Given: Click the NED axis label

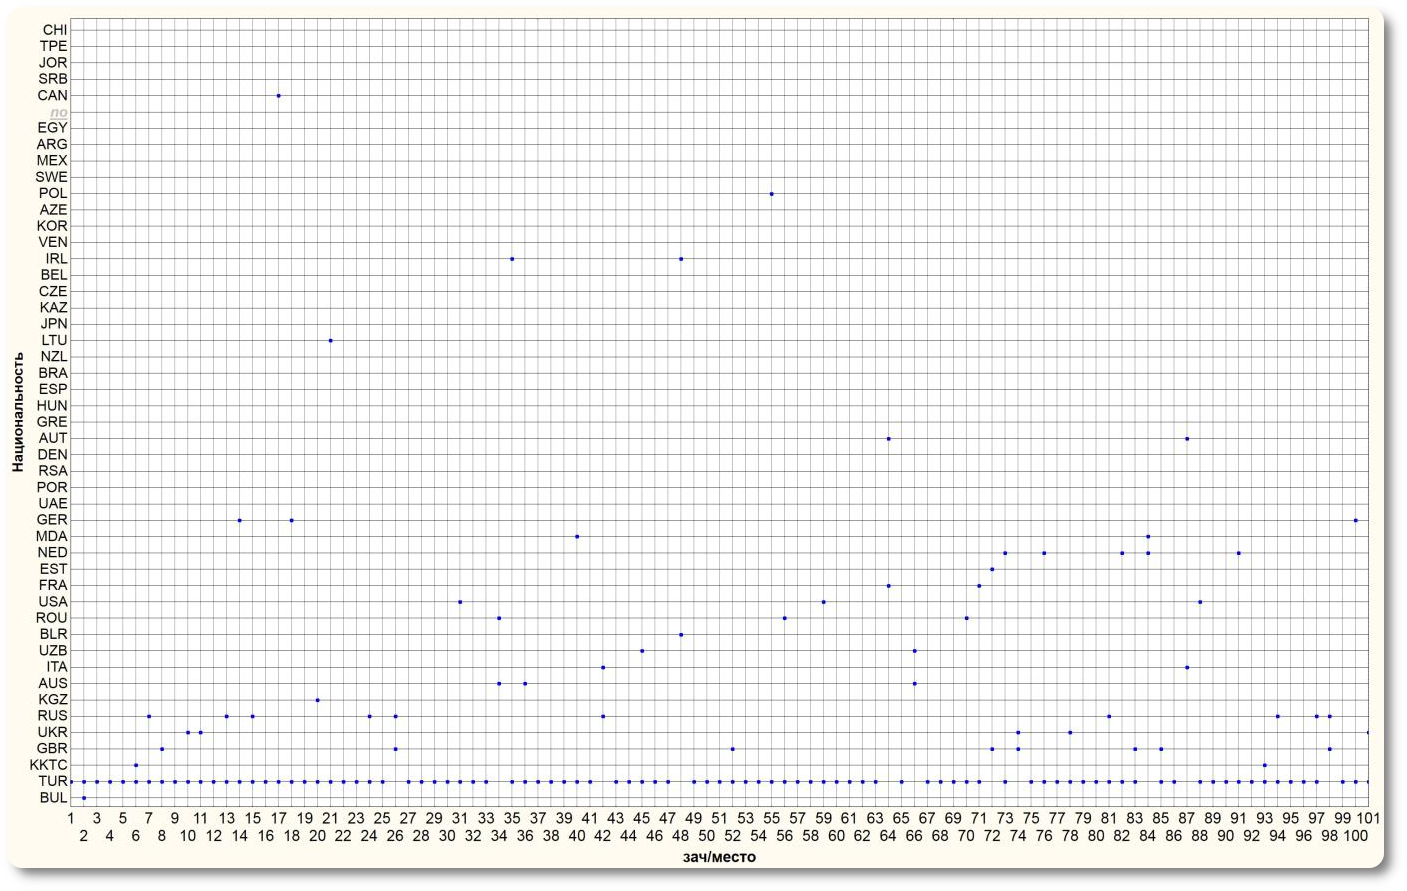Looking at the screenshot, I should tap(53, 552).
